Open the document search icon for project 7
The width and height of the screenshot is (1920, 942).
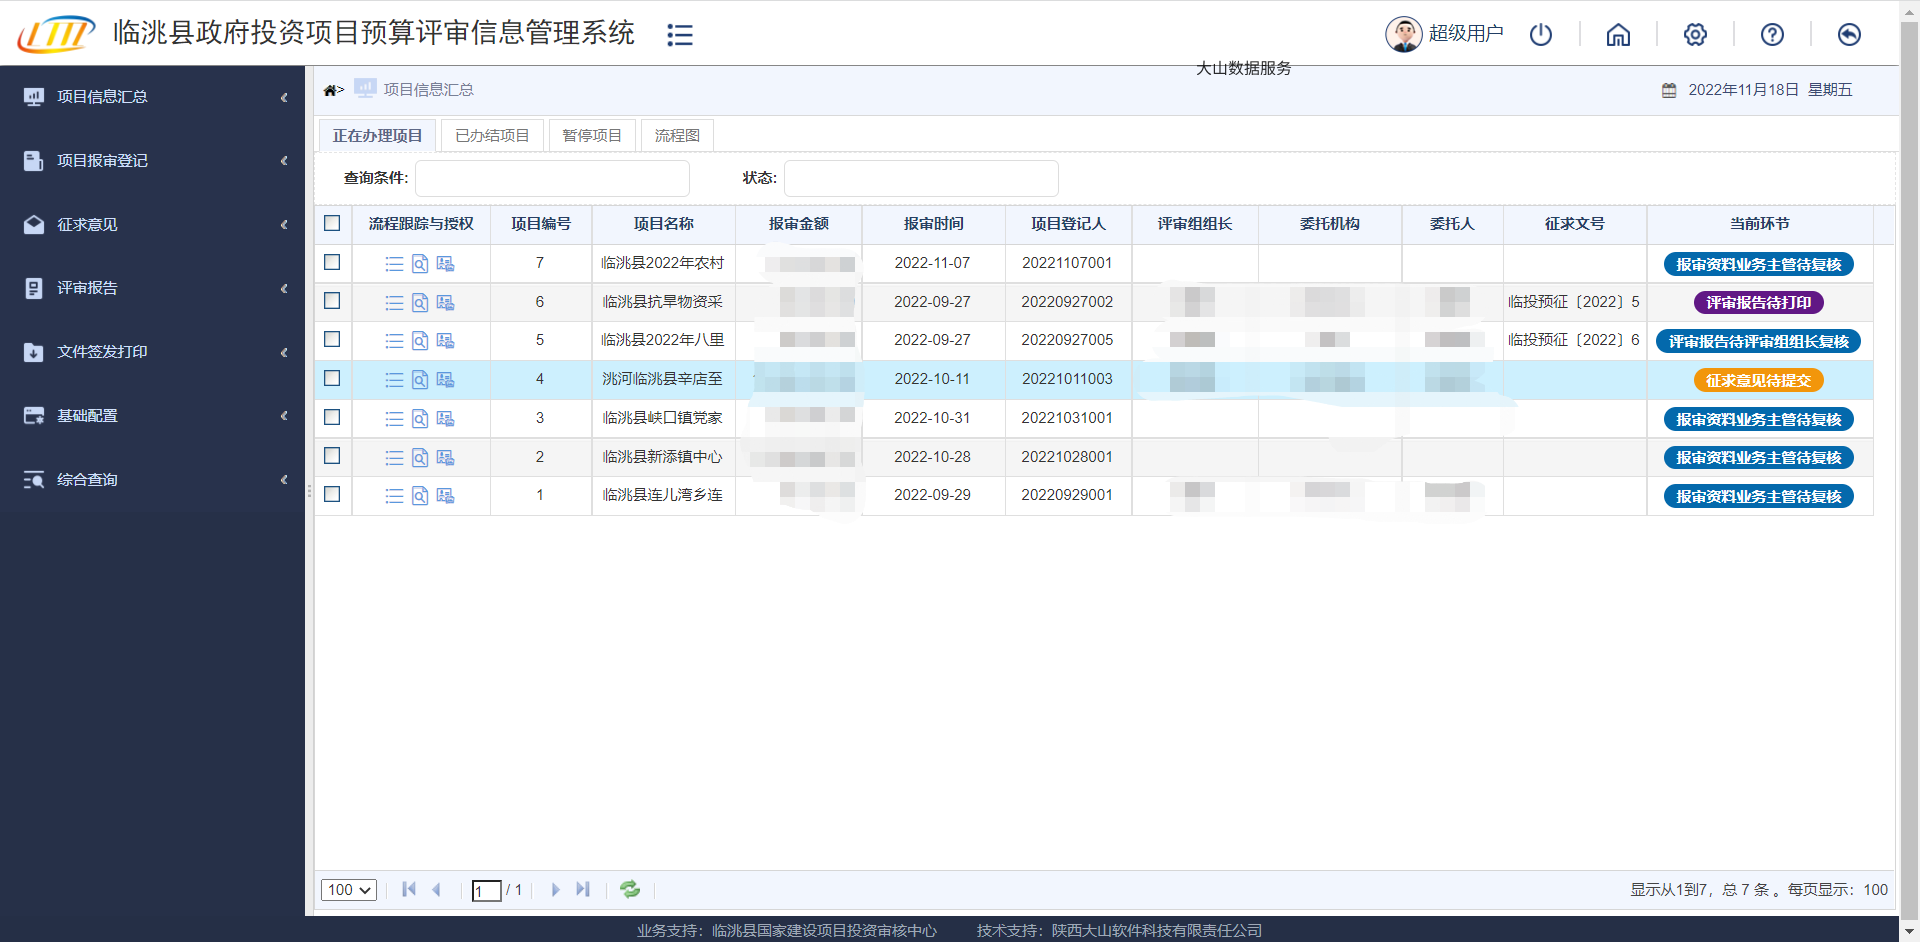[420, 264]
